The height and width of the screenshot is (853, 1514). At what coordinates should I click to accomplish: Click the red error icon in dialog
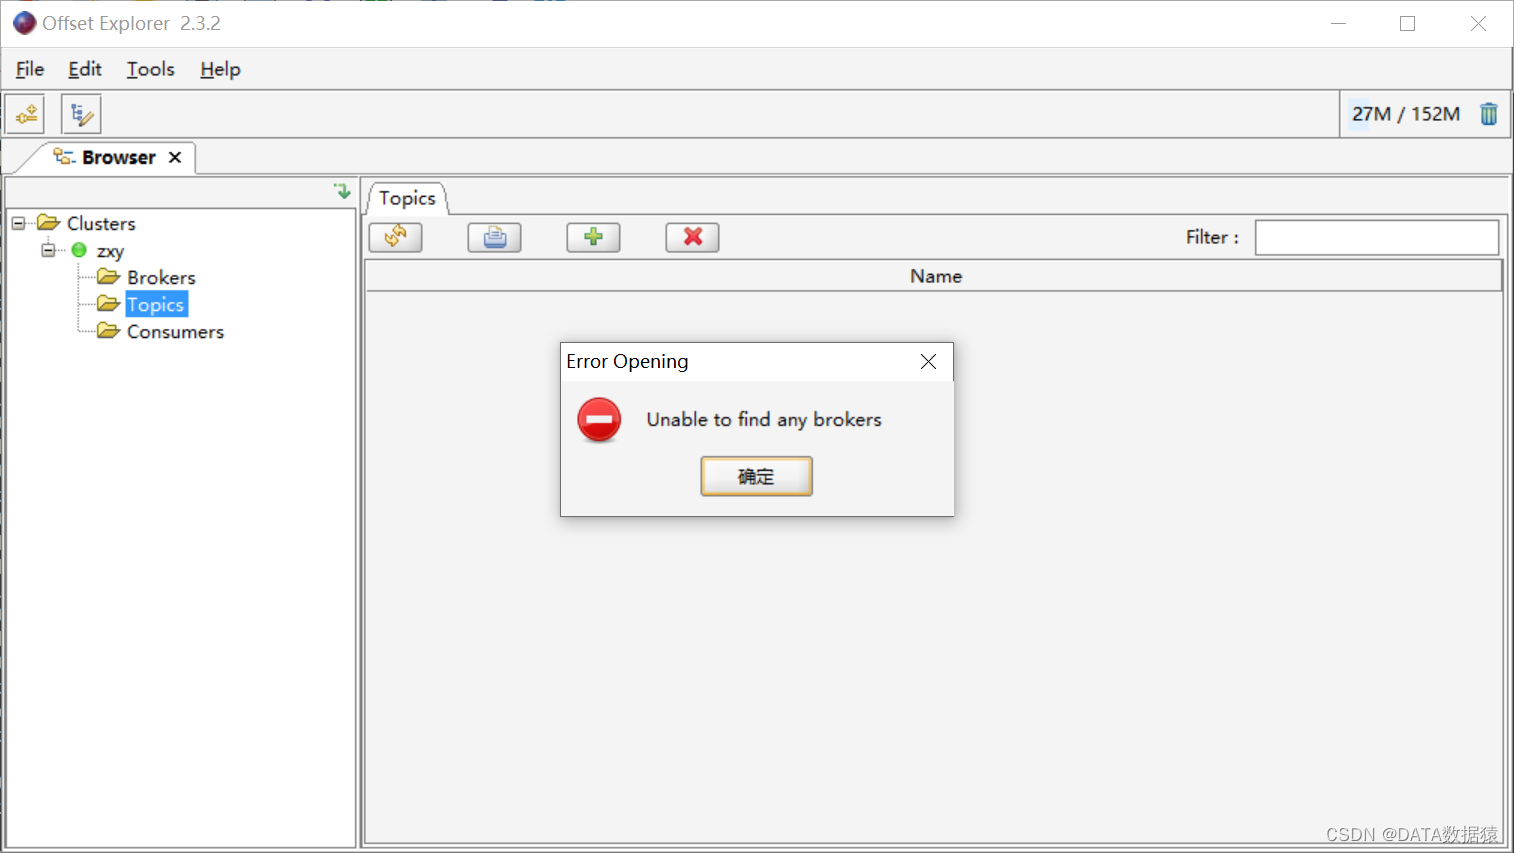(599, 420)
